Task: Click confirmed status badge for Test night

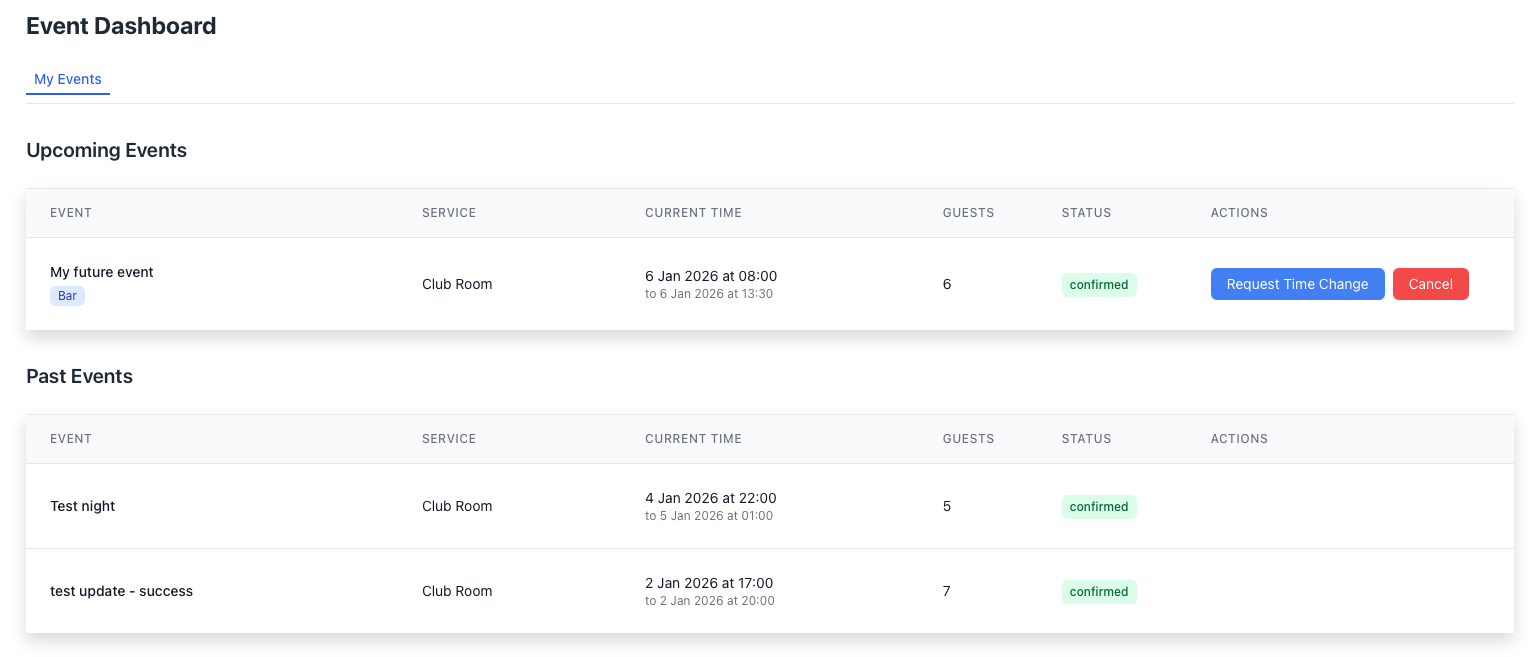Action: pyautogui.click(x=1098, y=507)
